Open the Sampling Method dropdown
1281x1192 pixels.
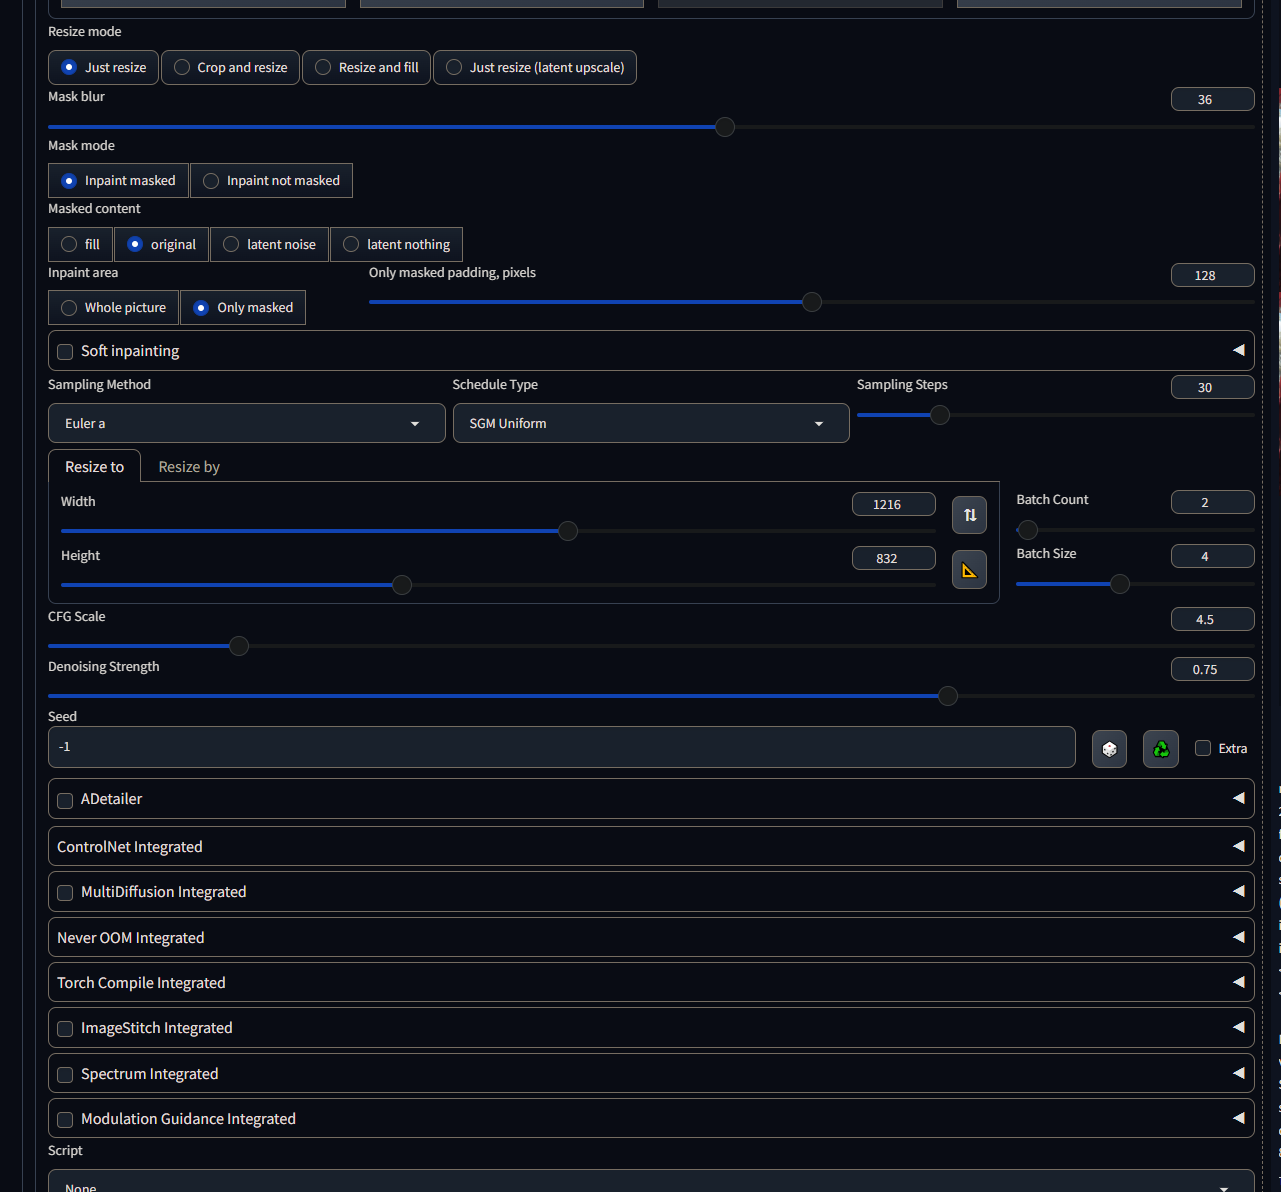(x=247, y=423)
